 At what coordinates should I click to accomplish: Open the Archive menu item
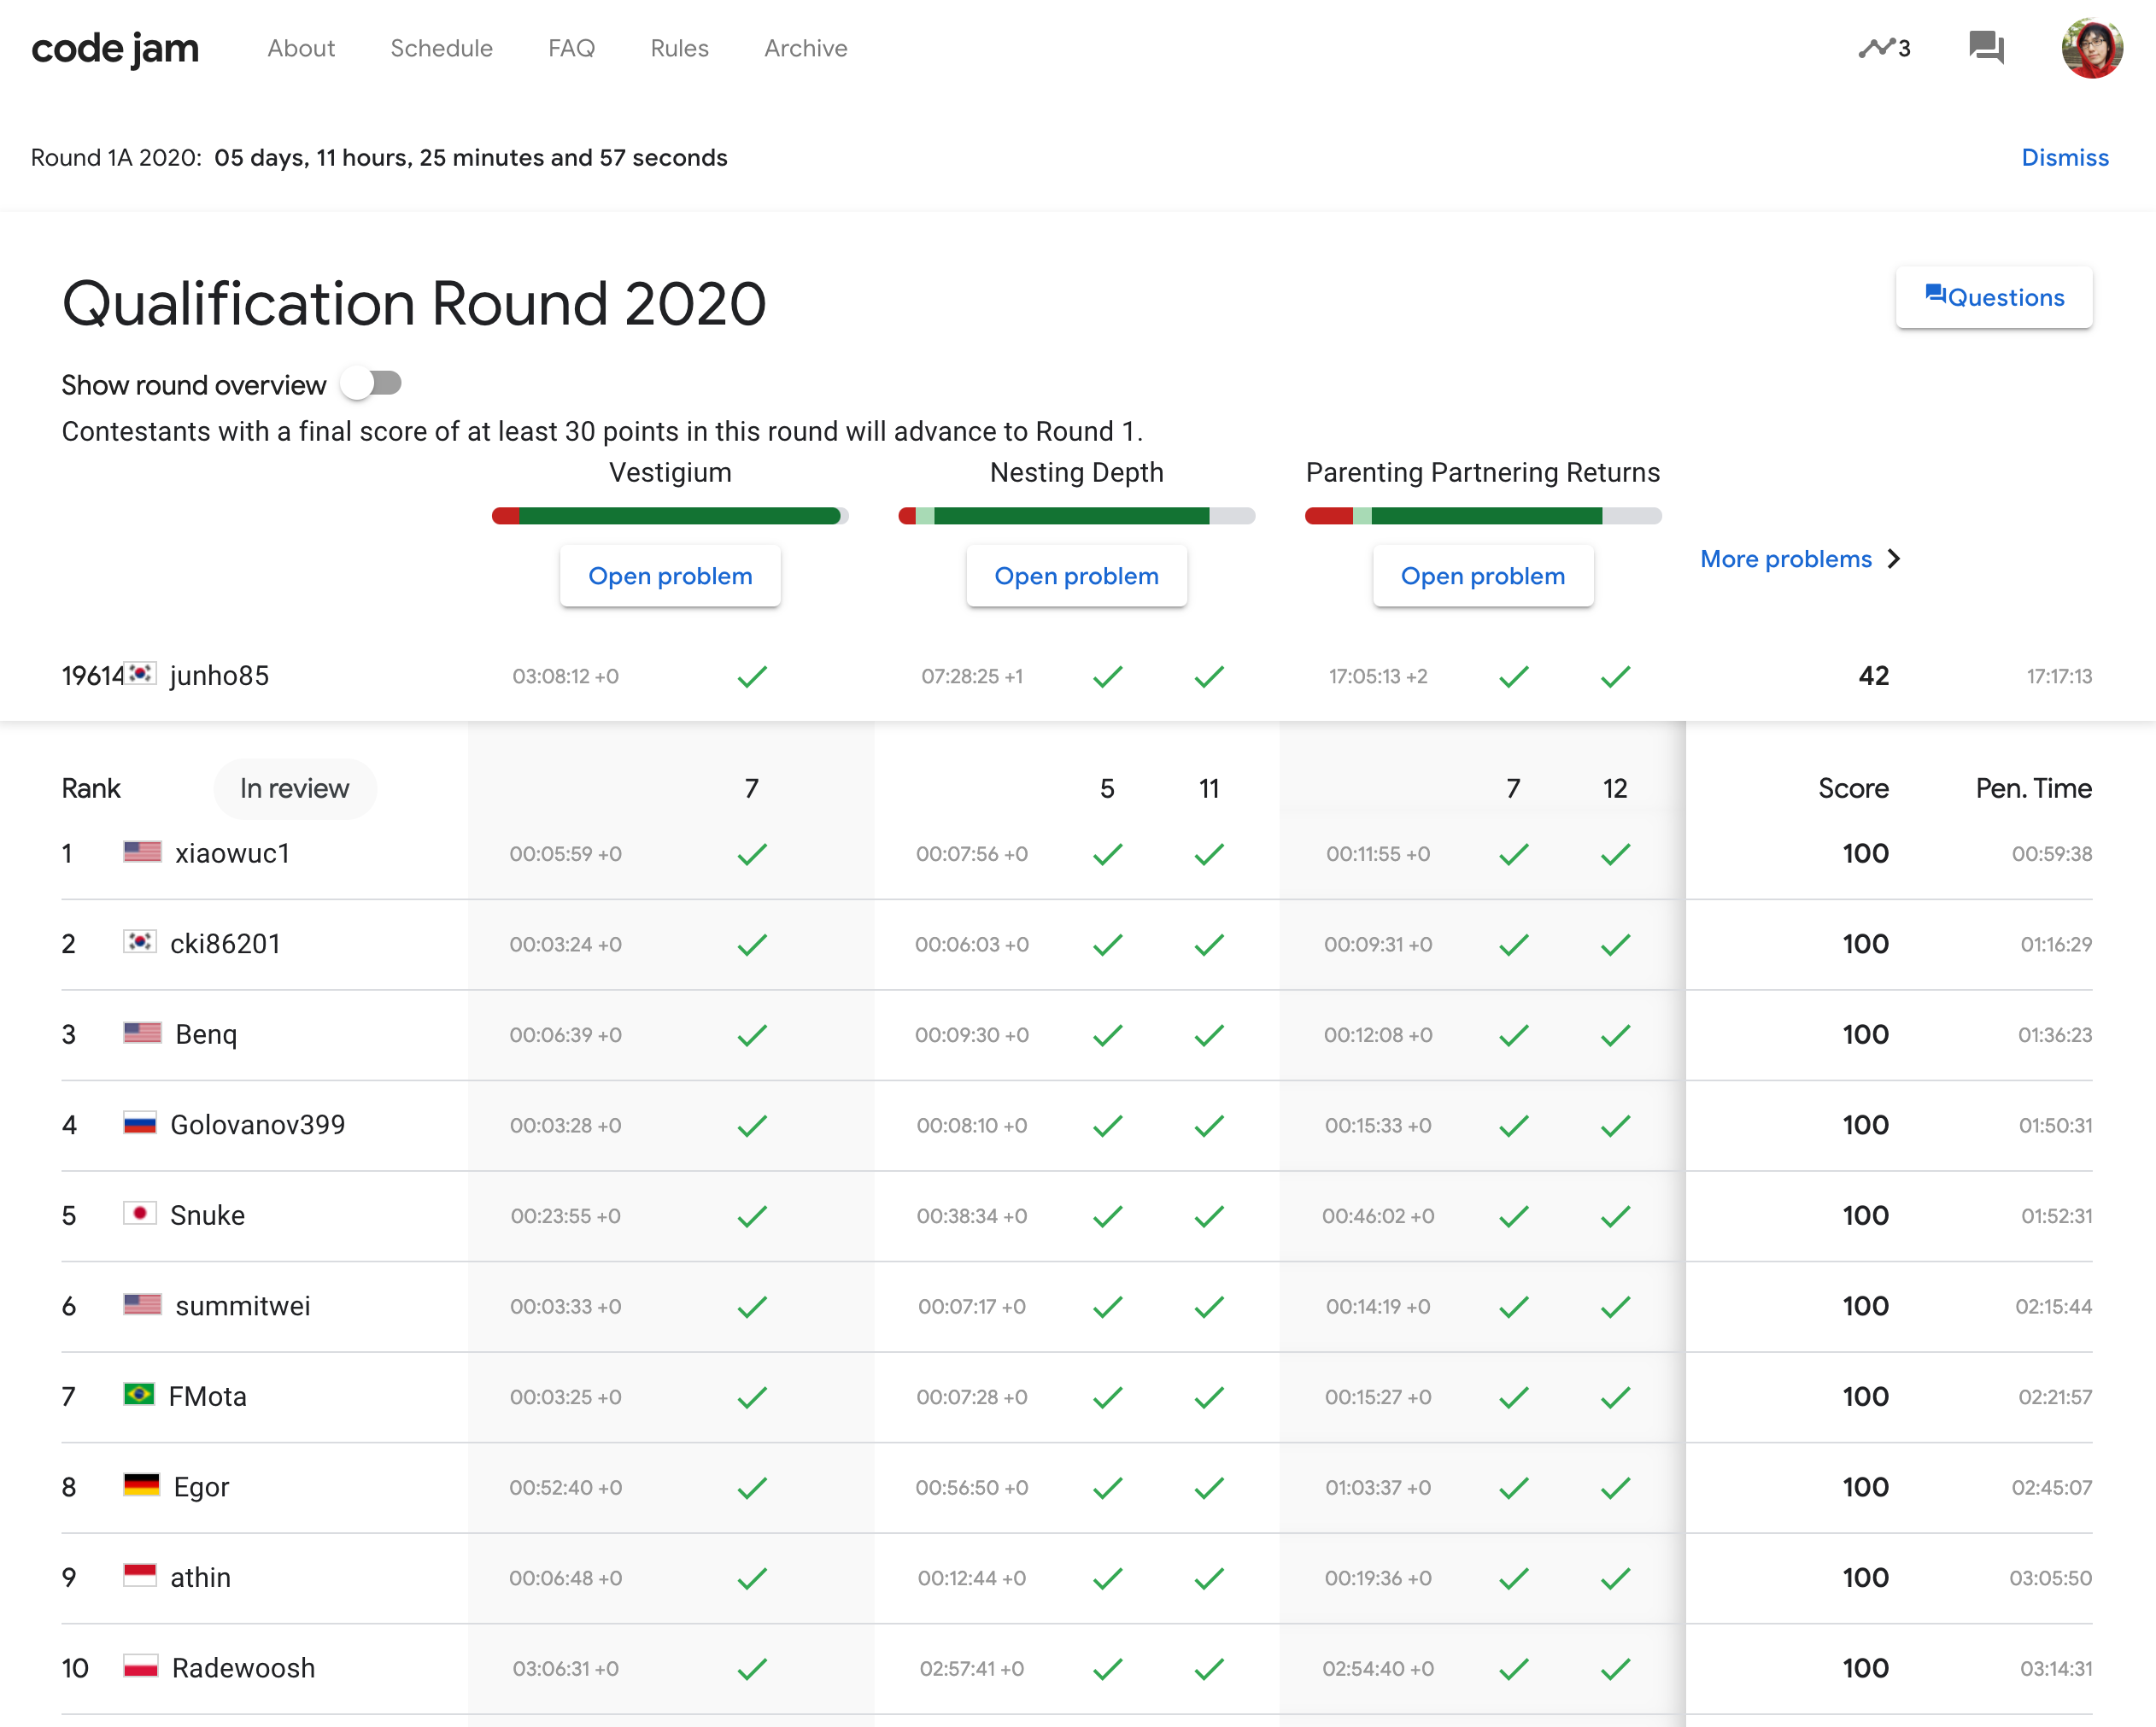pos(805,48)
